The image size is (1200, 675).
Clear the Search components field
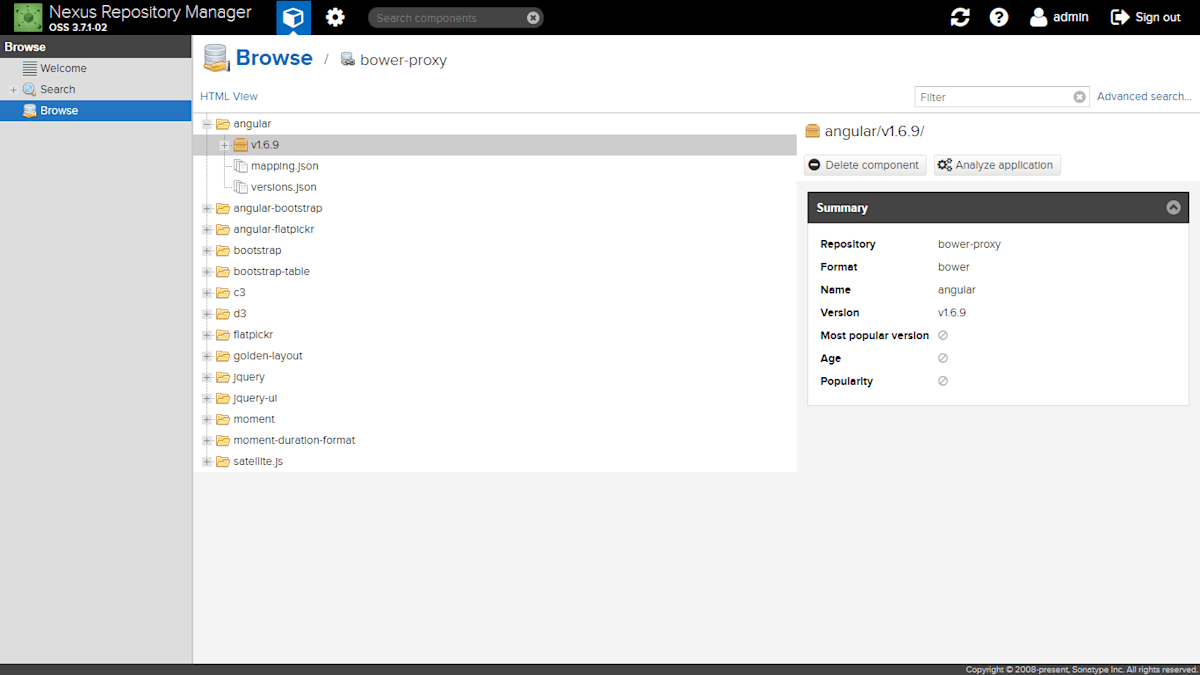[x=533, y=18]
